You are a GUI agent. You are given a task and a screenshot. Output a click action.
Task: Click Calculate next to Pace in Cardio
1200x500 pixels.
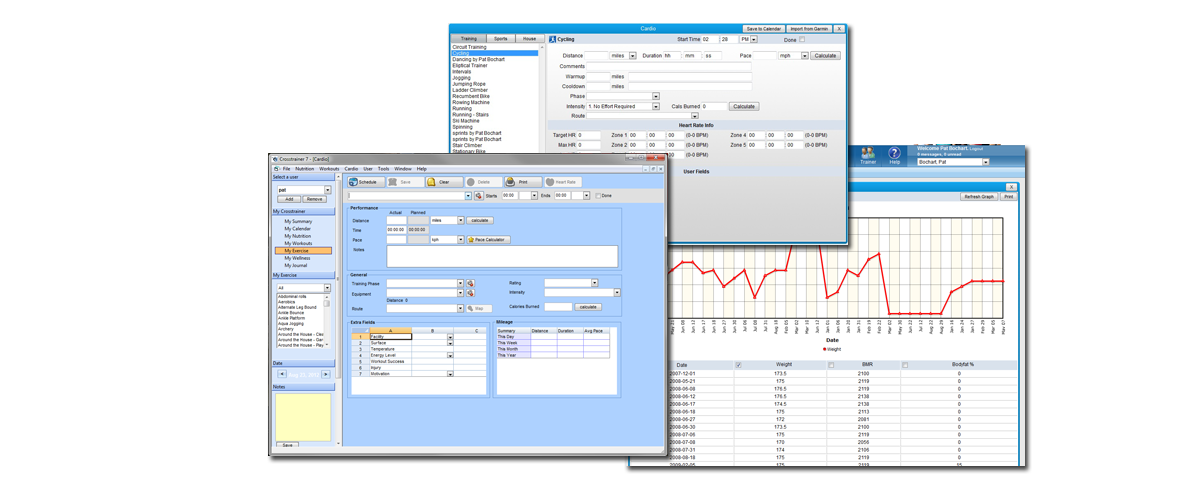pos(825,55)
